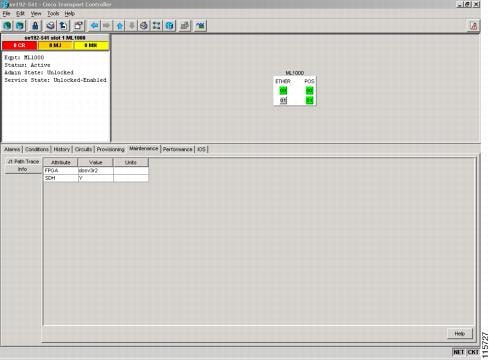The height and width of the screenshot is (360, 489).
Task: Open the Help menu
Action: [69, 13]
